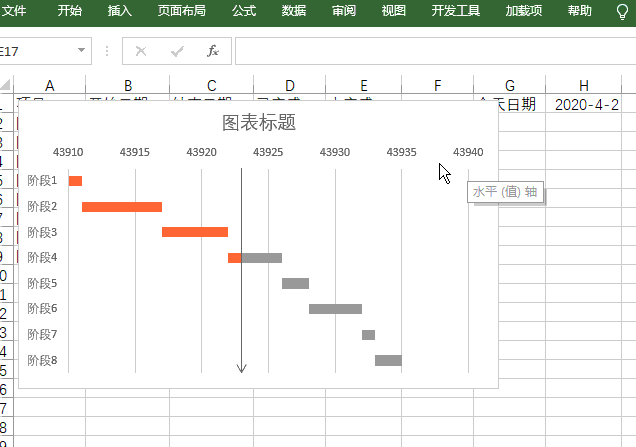Image resolution: width=636 pixels, height=447 pixels.
Task: Click the Select All corner triangle
Action: pyautogui.click(x=6, y=84)
